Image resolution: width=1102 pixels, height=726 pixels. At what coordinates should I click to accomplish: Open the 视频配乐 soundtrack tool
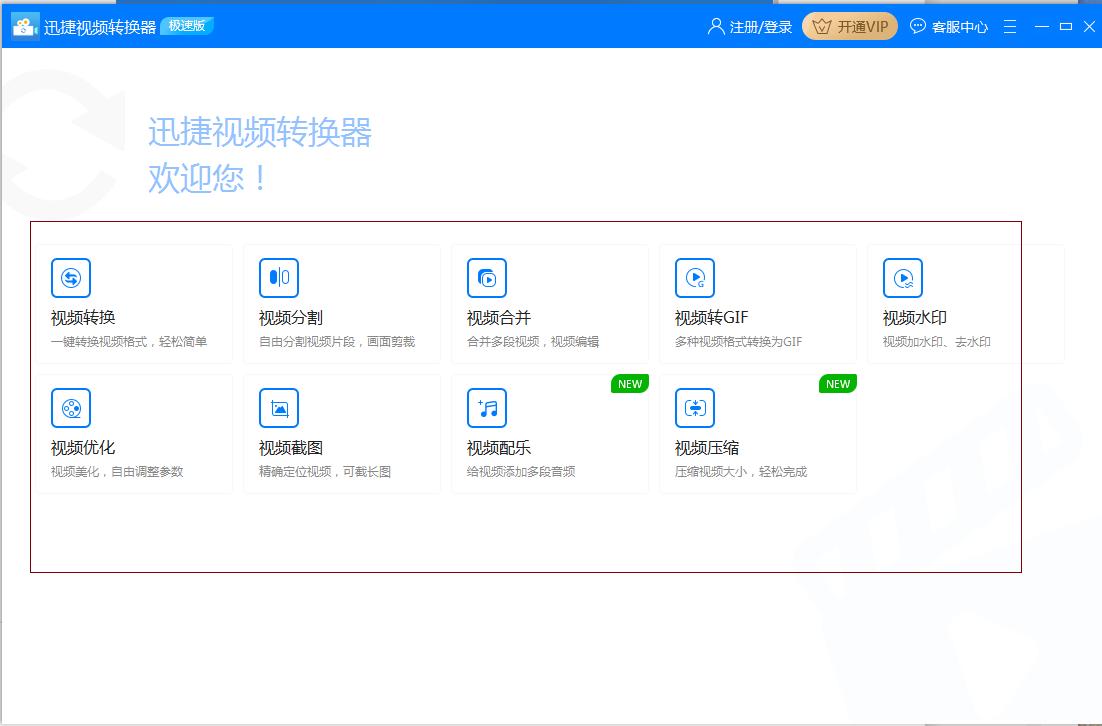551,433
